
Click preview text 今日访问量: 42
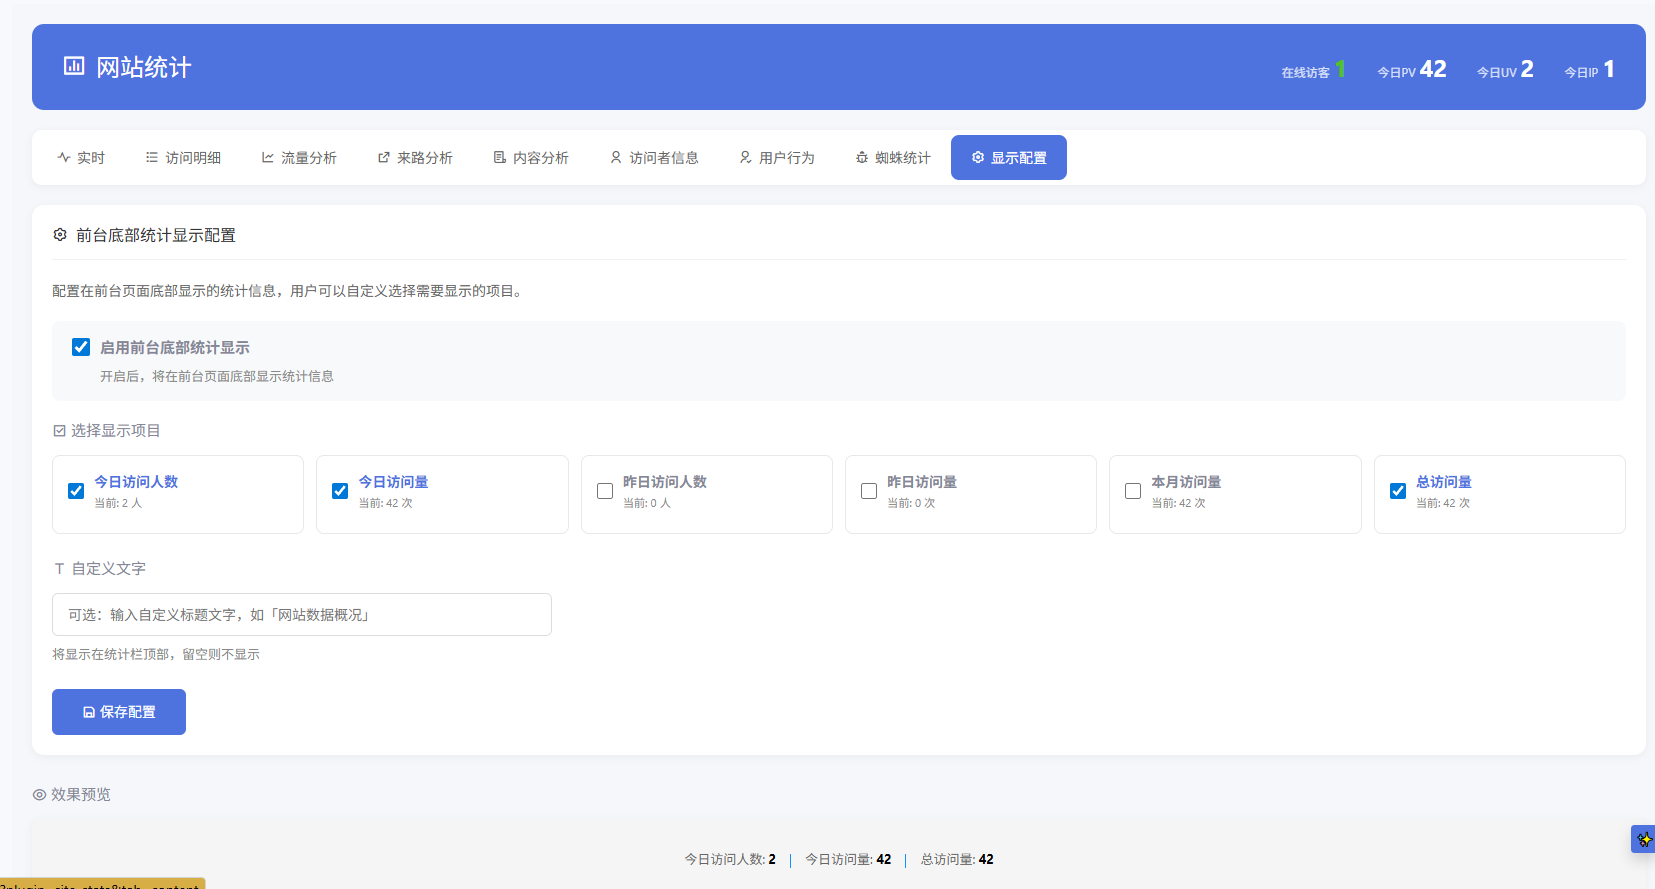tap(848, 859)
